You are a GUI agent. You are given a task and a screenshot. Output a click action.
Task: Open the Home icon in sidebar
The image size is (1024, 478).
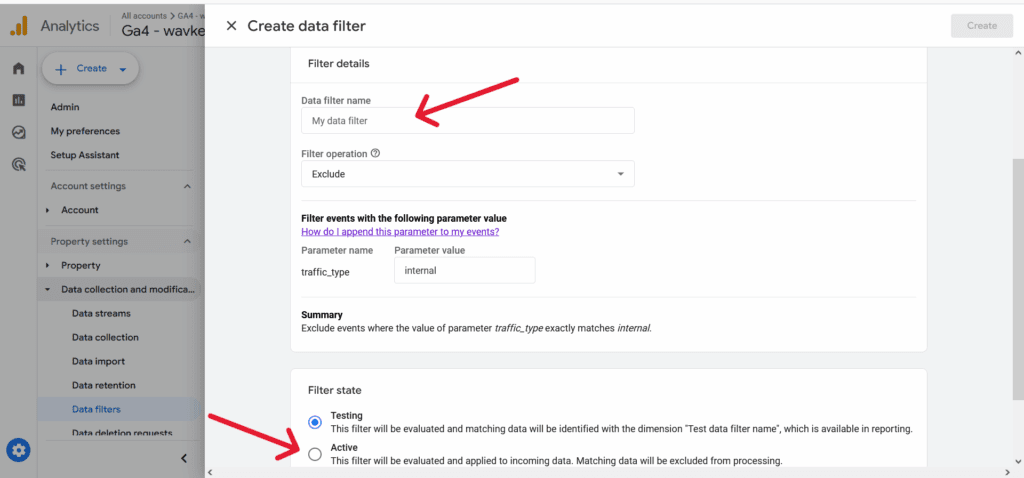pos(19,69)
